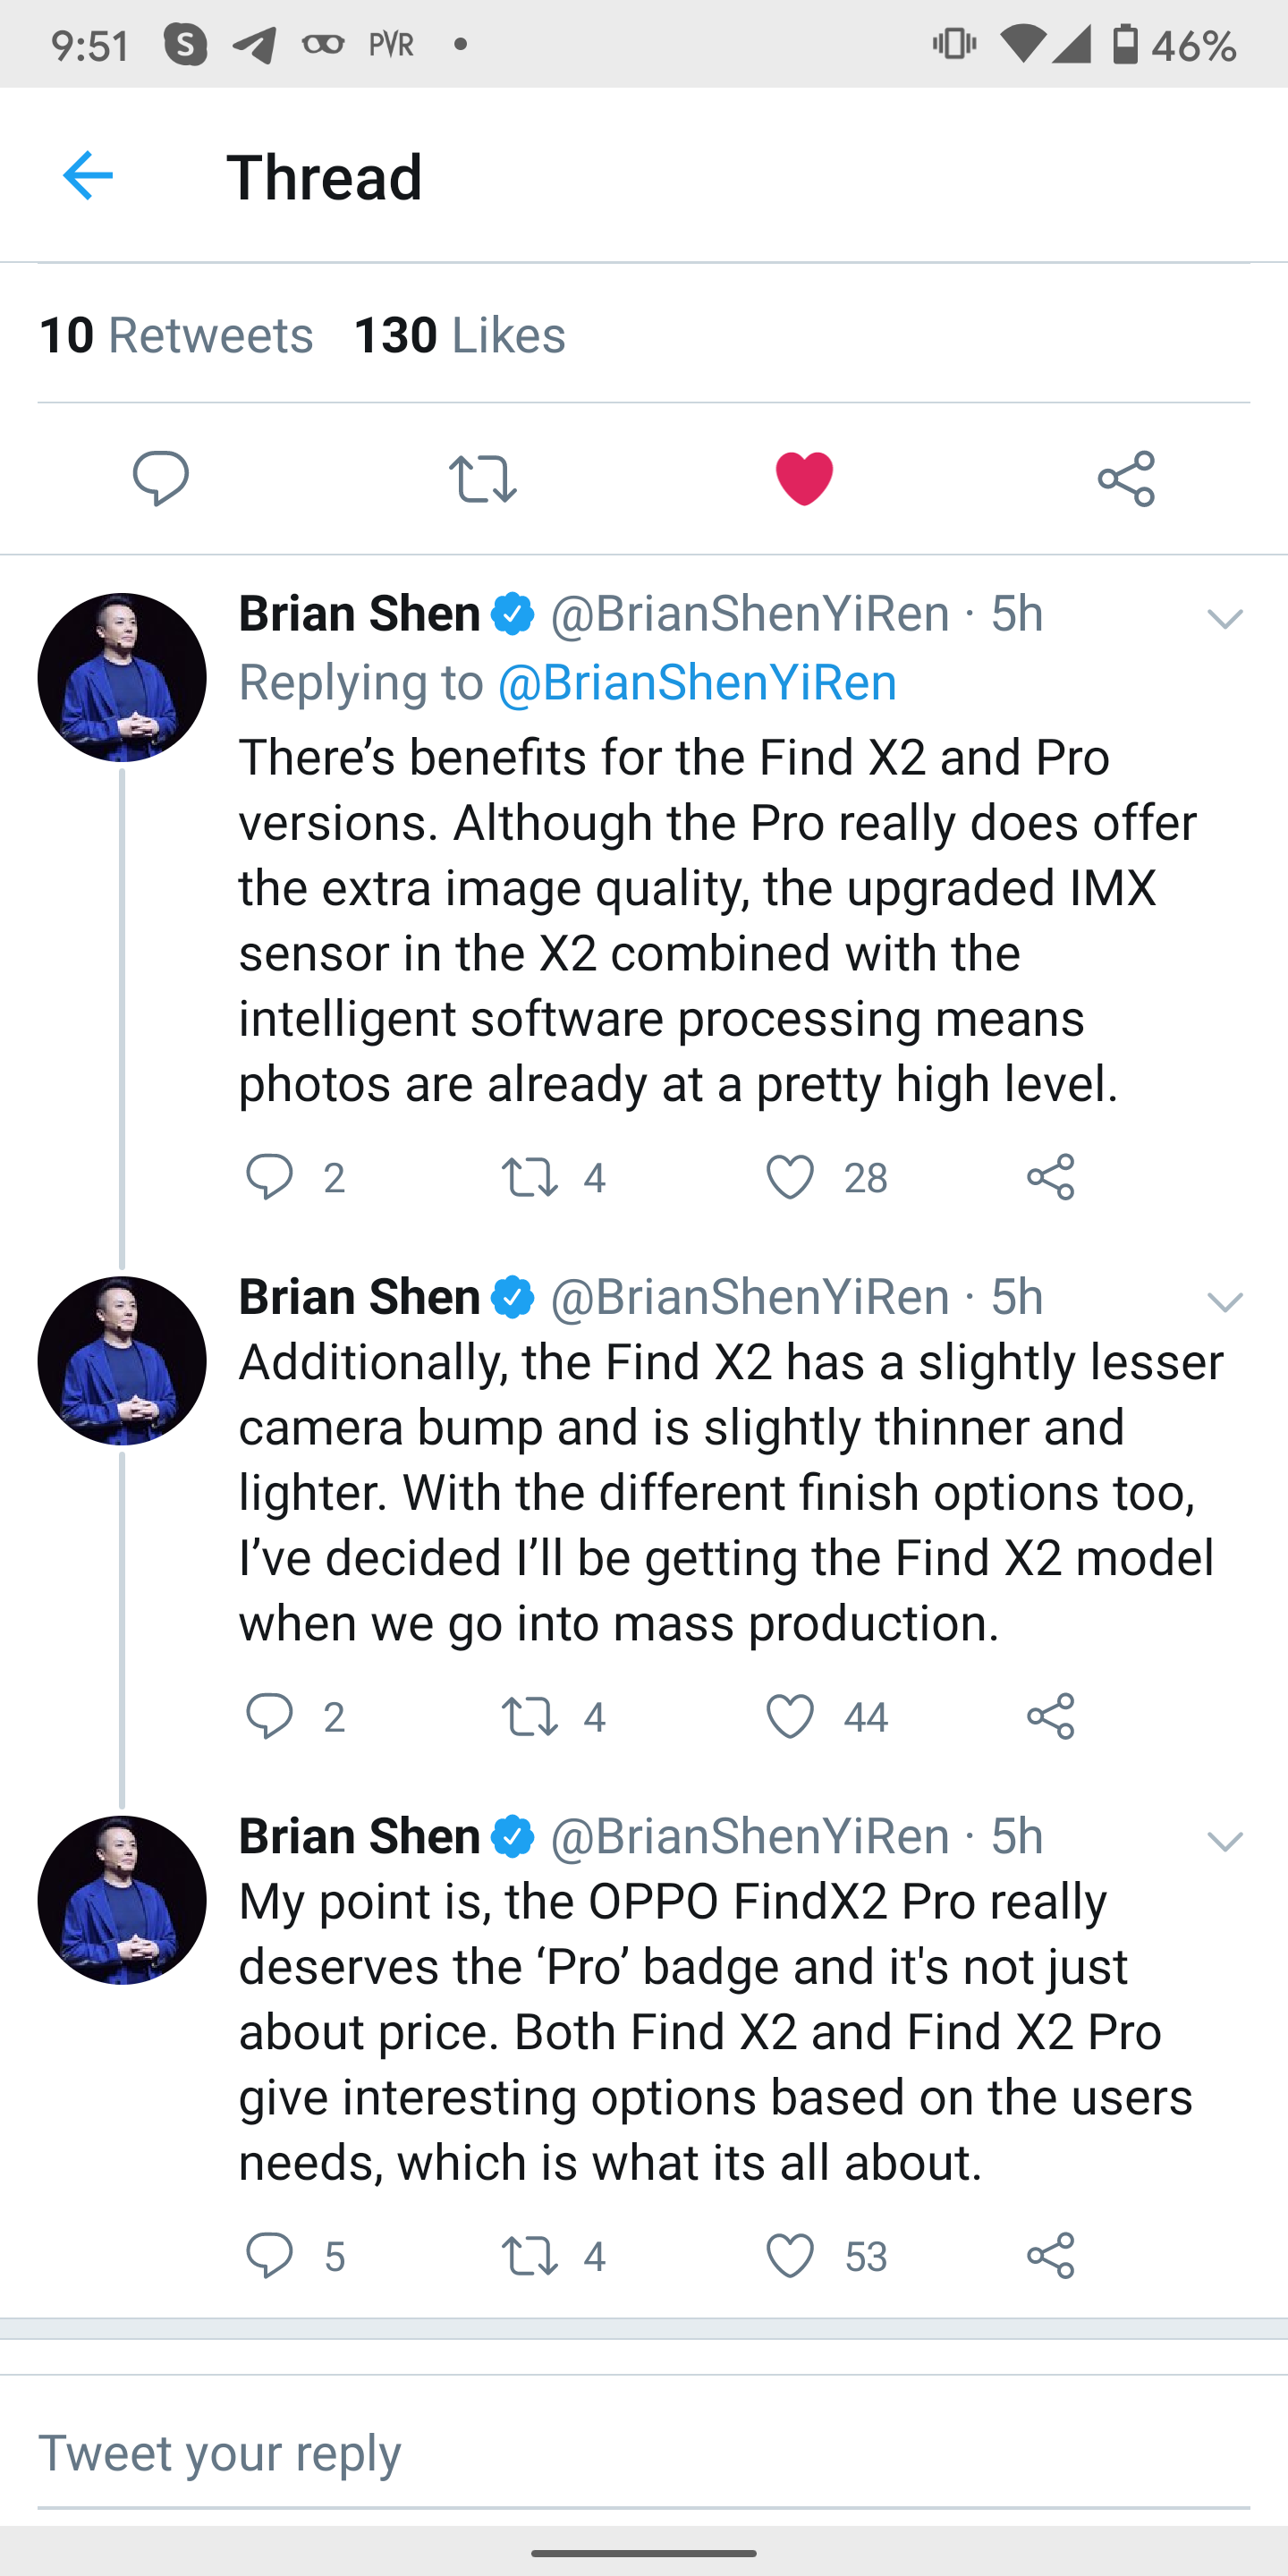Retweet the main tweet via the large retweet icon
This screenshot has width=1288, height=2576.
[483, 478]
